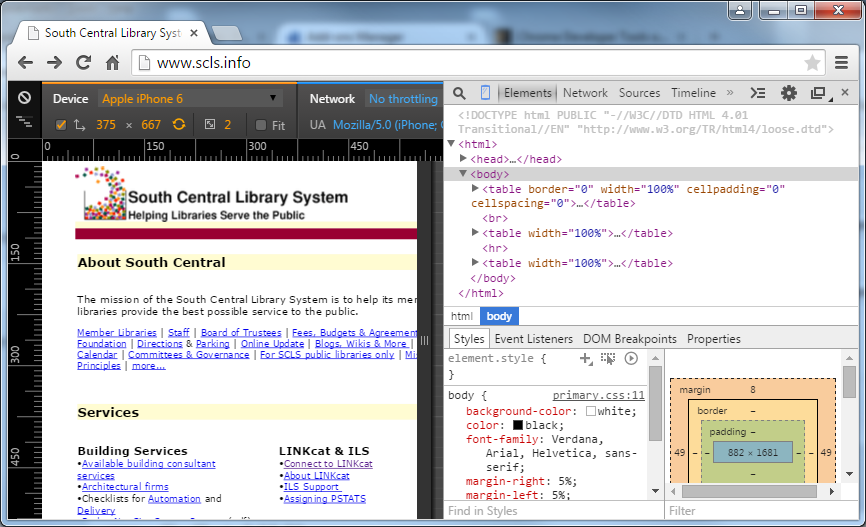This screenshot has height=527, width=866.
Task: Click the rotate screen orientation icon
Action: point(179,125)
